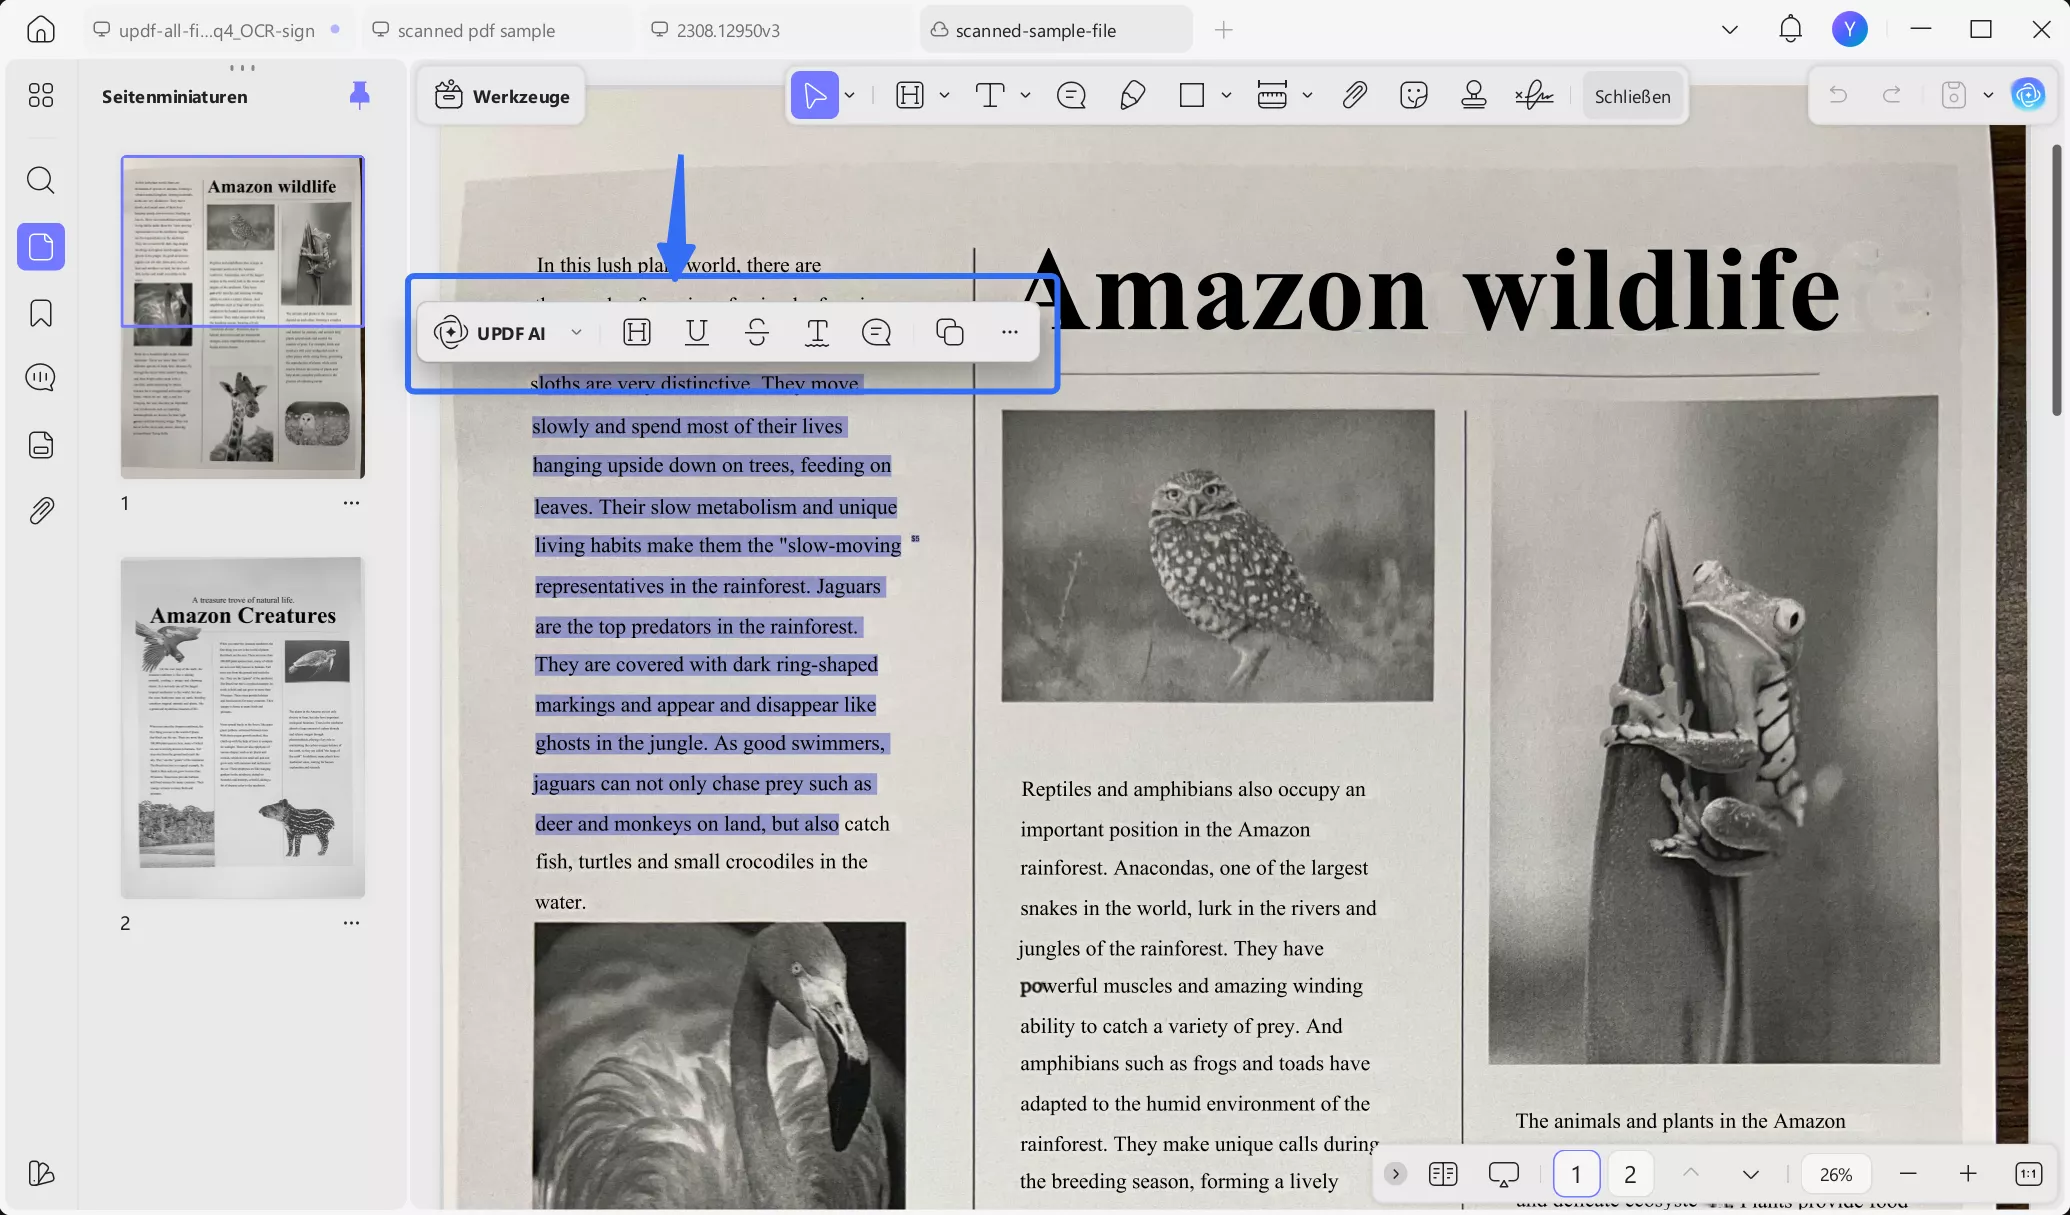Screen dimensions: 2070x1215
Task: Click the Schließen button
Action: [x=1632, y=96]
